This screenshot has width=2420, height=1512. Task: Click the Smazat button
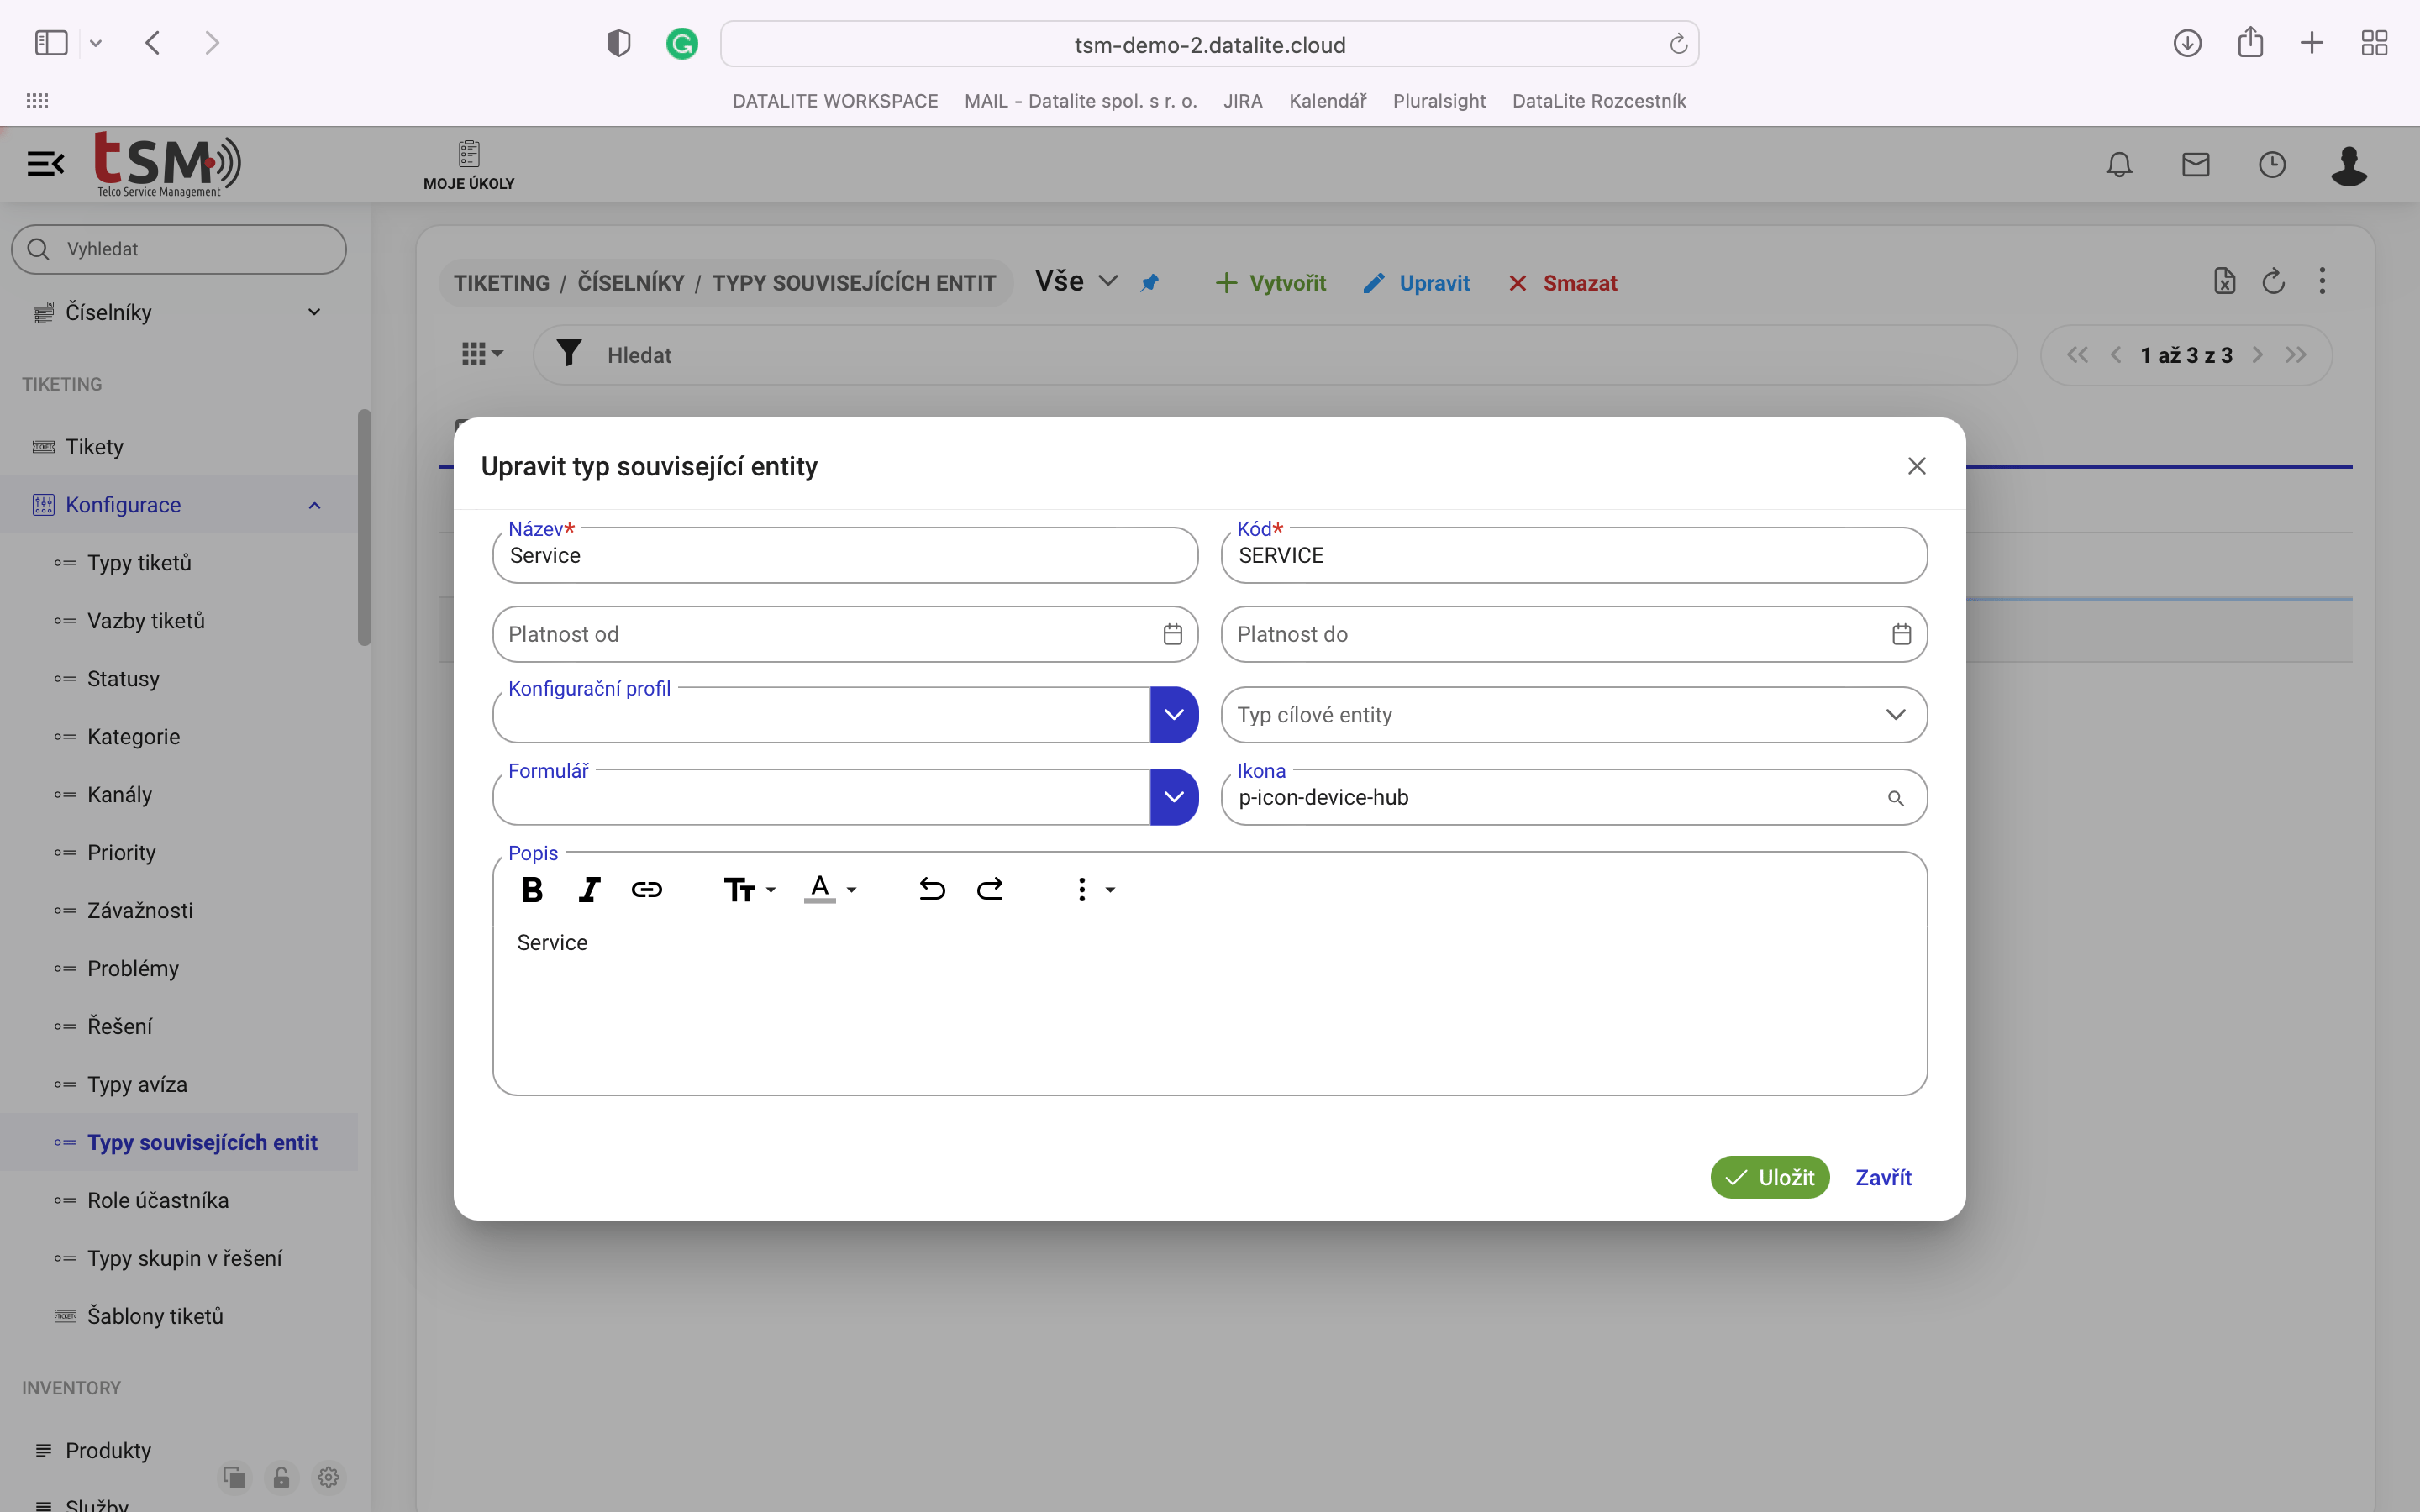click(x=1562, y=283)
